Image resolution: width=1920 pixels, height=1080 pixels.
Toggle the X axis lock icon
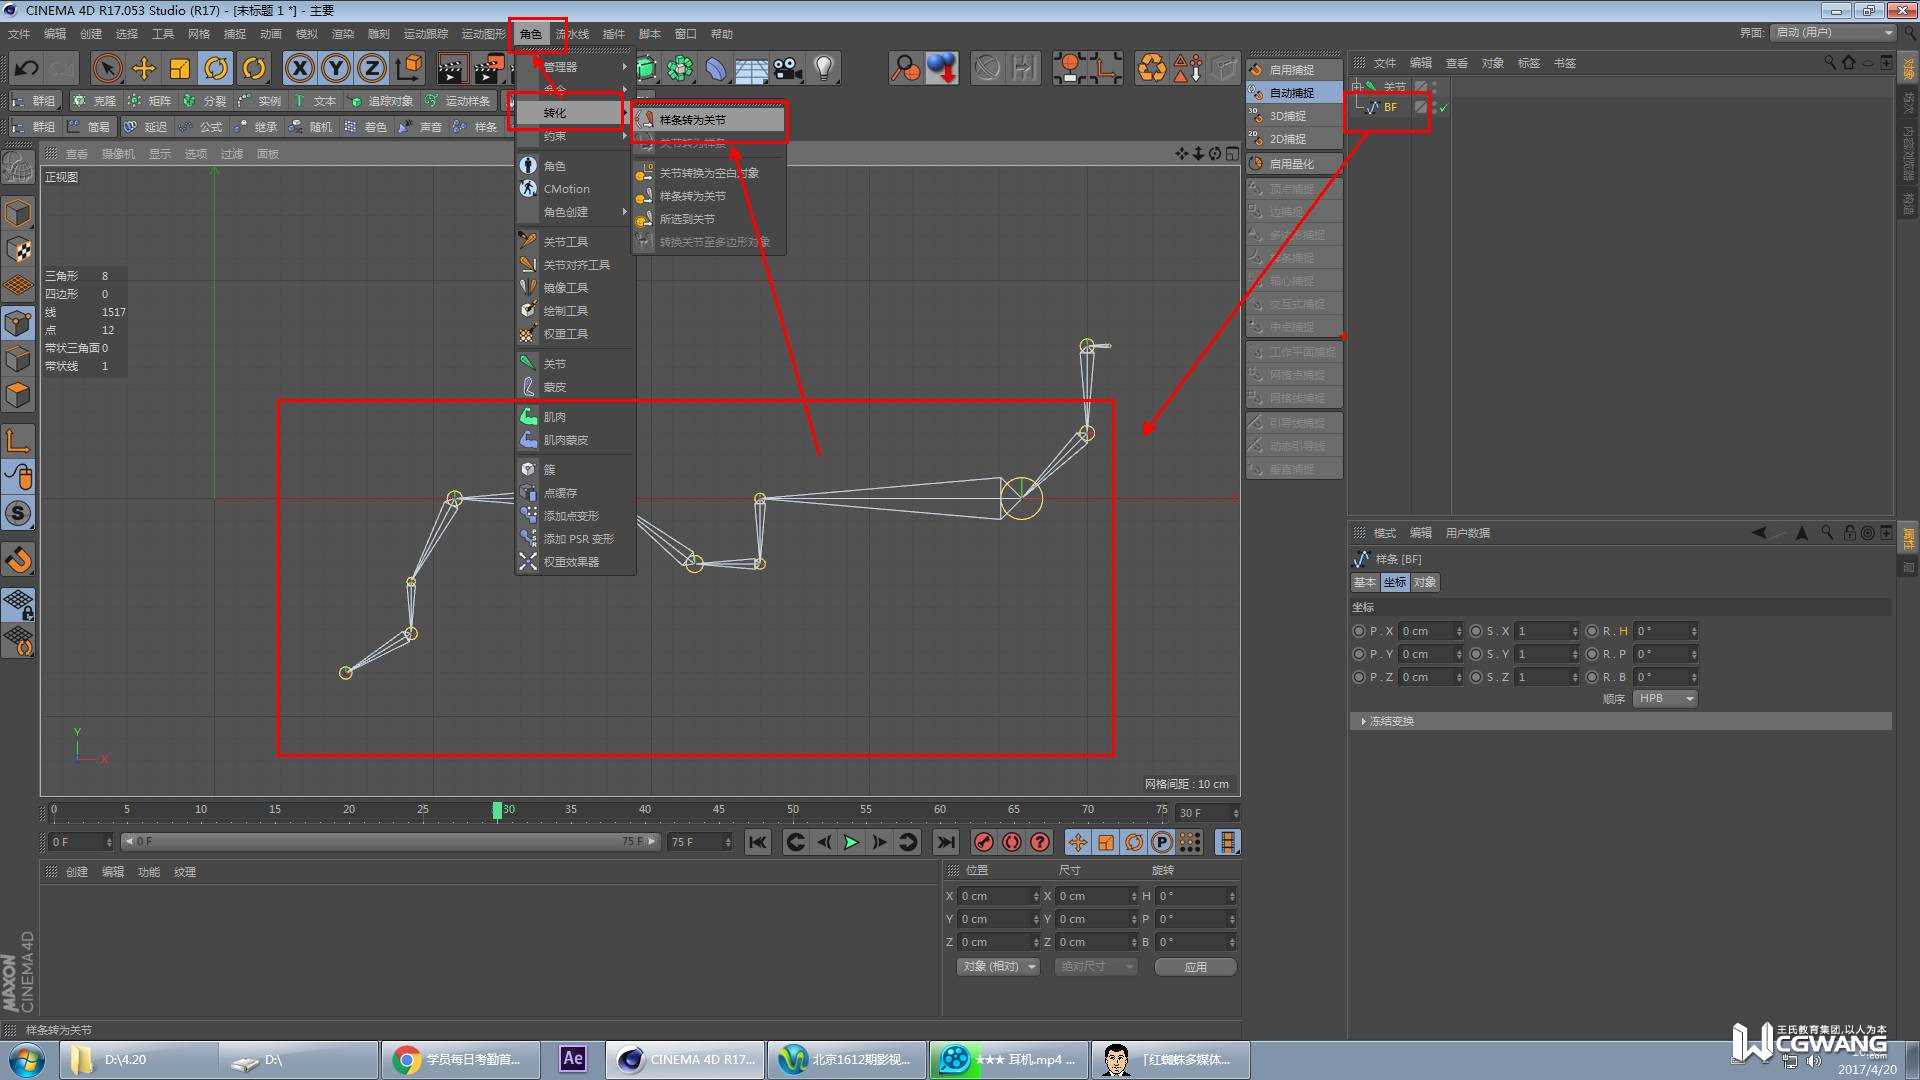299,68
